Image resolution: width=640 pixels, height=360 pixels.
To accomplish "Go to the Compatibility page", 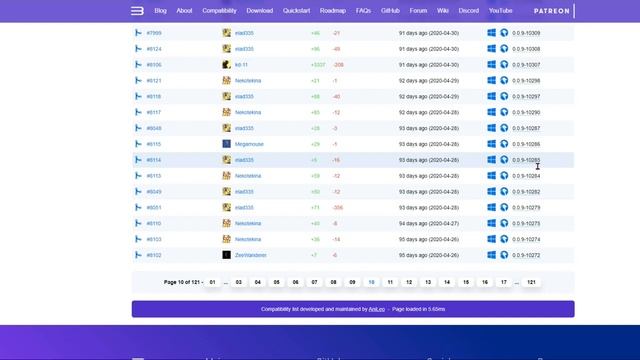I will (x=219, y=11).
